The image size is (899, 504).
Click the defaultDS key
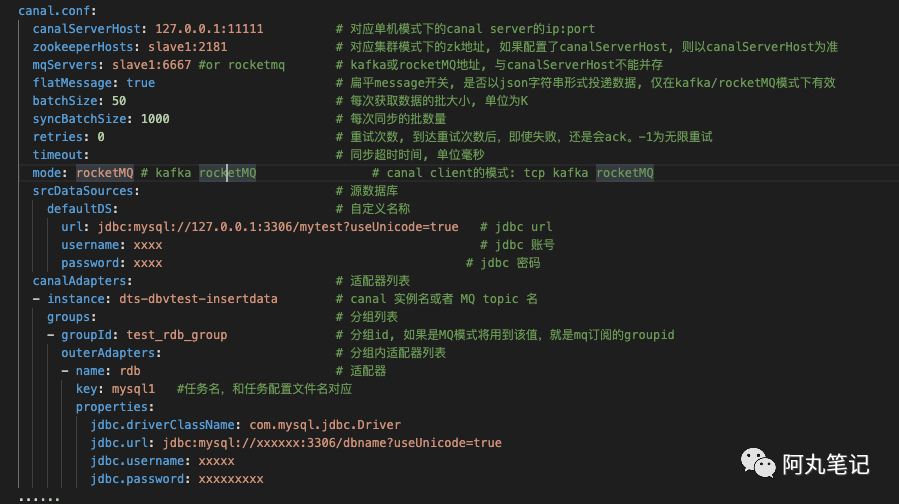tap(83, 209)
